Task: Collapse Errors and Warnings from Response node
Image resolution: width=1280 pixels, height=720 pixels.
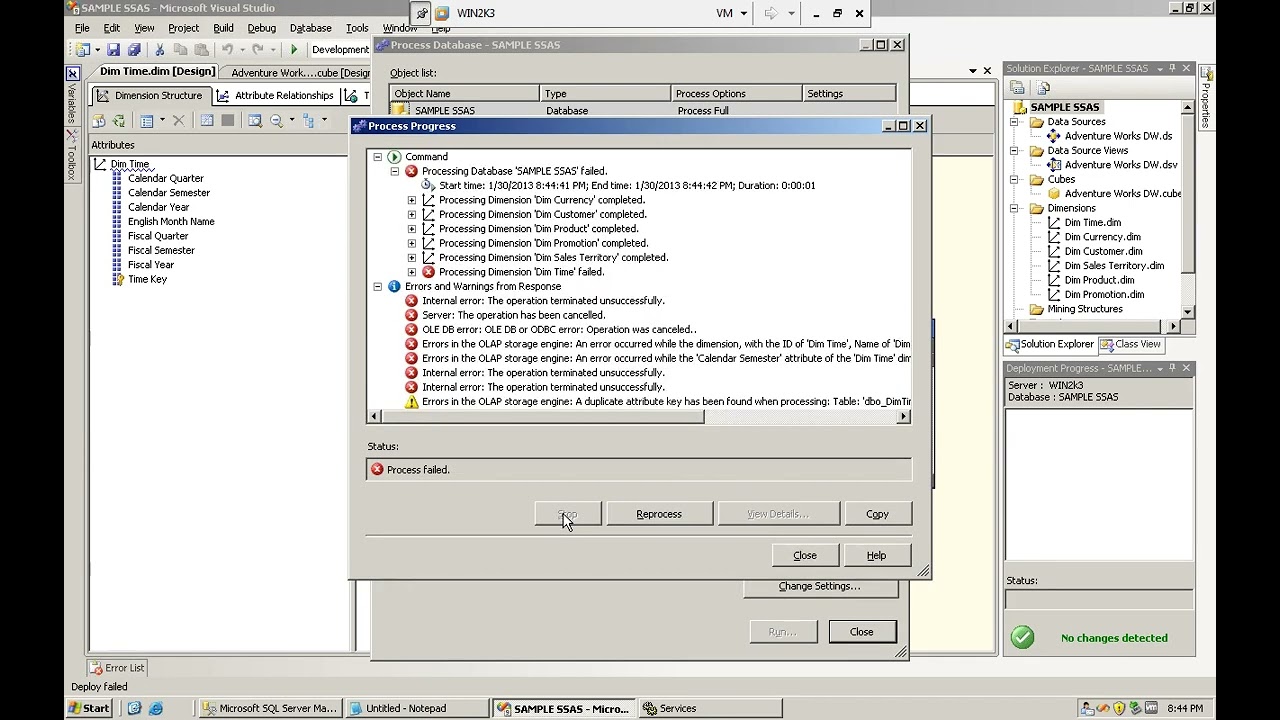Action: 377,287
